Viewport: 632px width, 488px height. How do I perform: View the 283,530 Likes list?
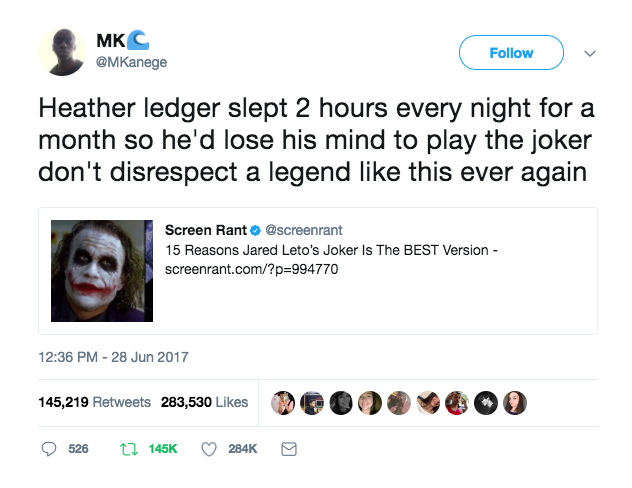coord(203,402)
